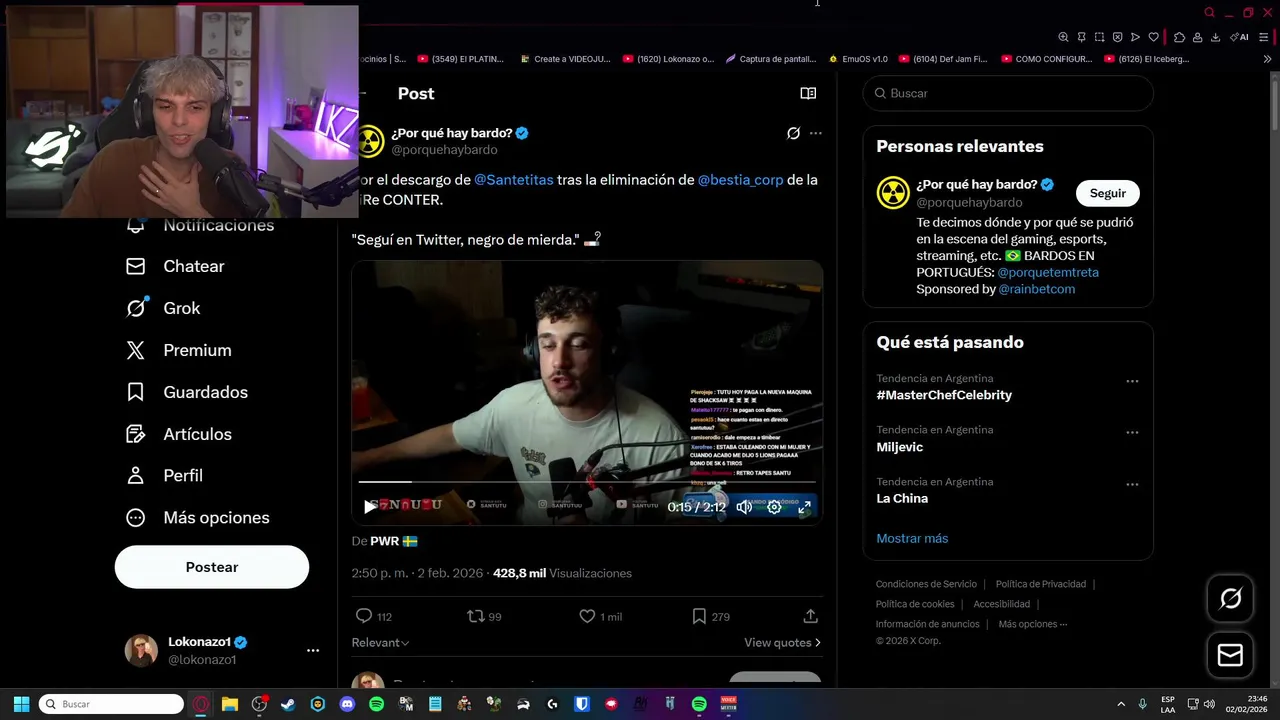Open options for Miljevic trend
Viewport: 1280px width, 720px height.
[1132, 433]
